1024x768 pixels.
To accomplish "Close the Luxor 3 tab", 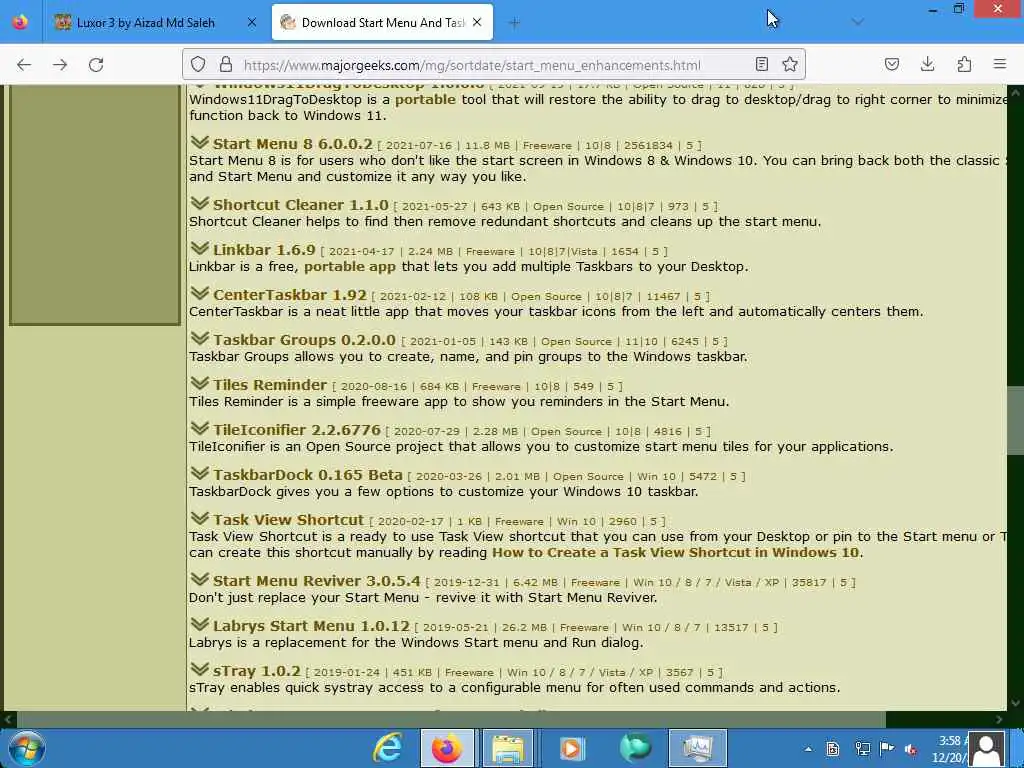I will point(252,22).
